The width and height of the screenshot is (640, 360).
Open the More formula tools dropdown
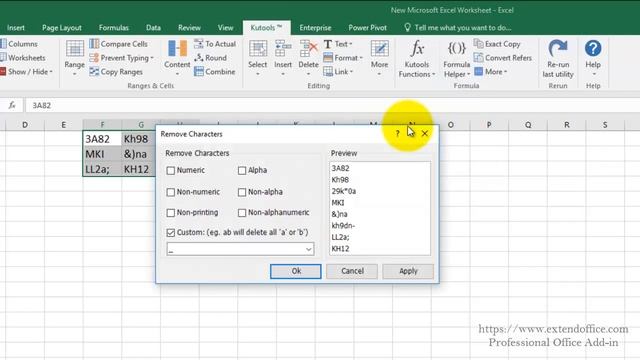pos(491,72)
